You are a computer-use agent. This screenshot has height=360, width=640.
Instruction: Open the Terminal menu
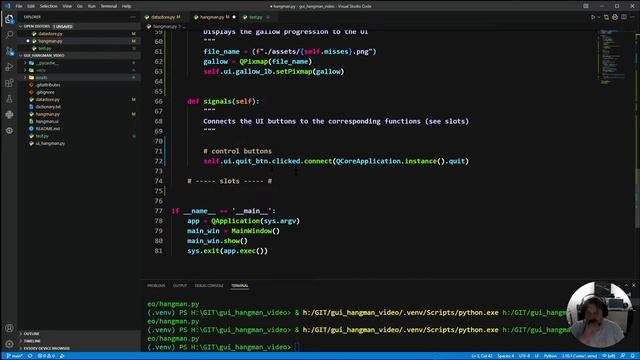coord(109,6)
